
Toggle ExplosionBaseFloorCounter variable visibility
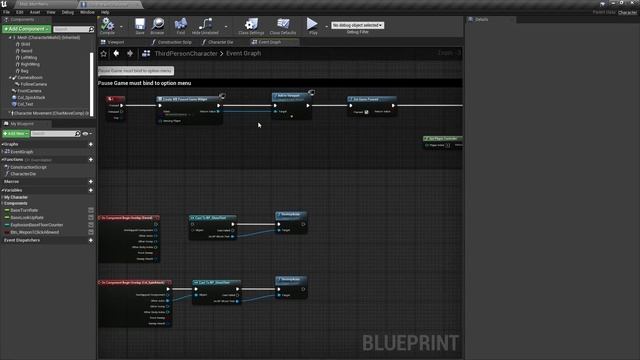click(x=91, y=225)
